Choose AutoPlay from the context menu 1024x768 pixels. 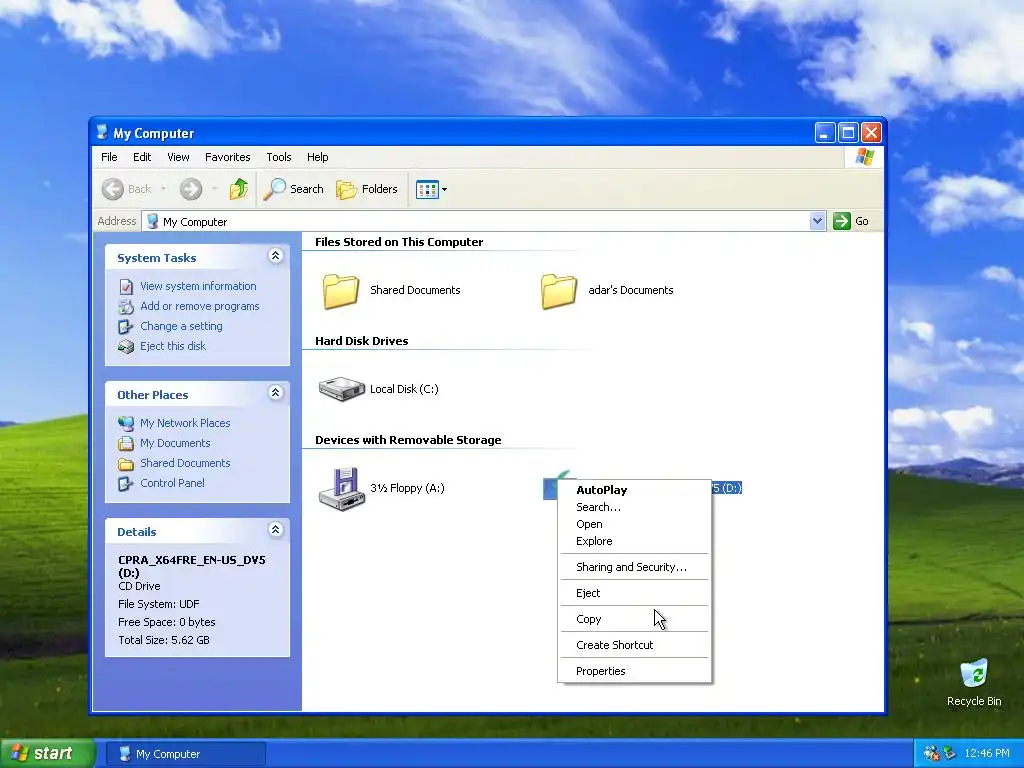click(x=634, y=490)
